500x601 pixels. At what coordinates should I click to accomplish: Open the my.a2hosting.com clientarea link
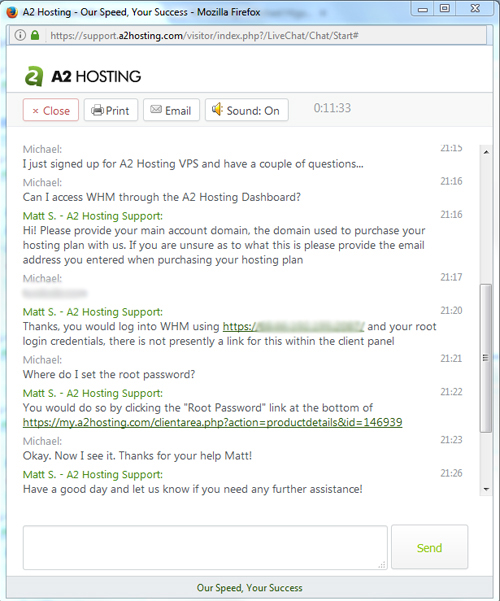tap(212, 422)
